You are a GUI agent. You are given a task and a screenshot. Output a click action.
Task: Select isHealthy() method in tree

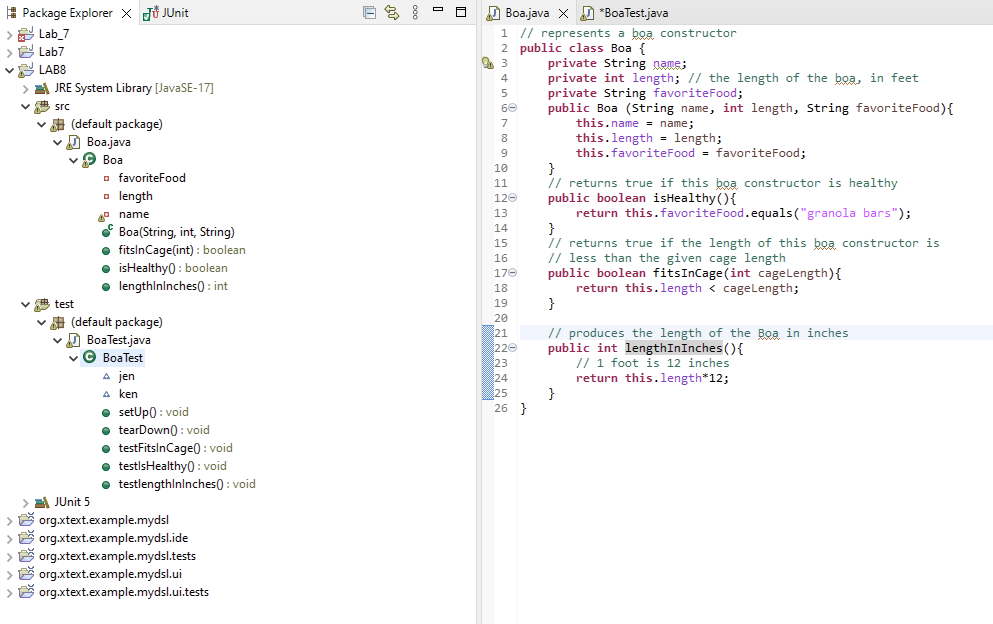coord(172,268)
